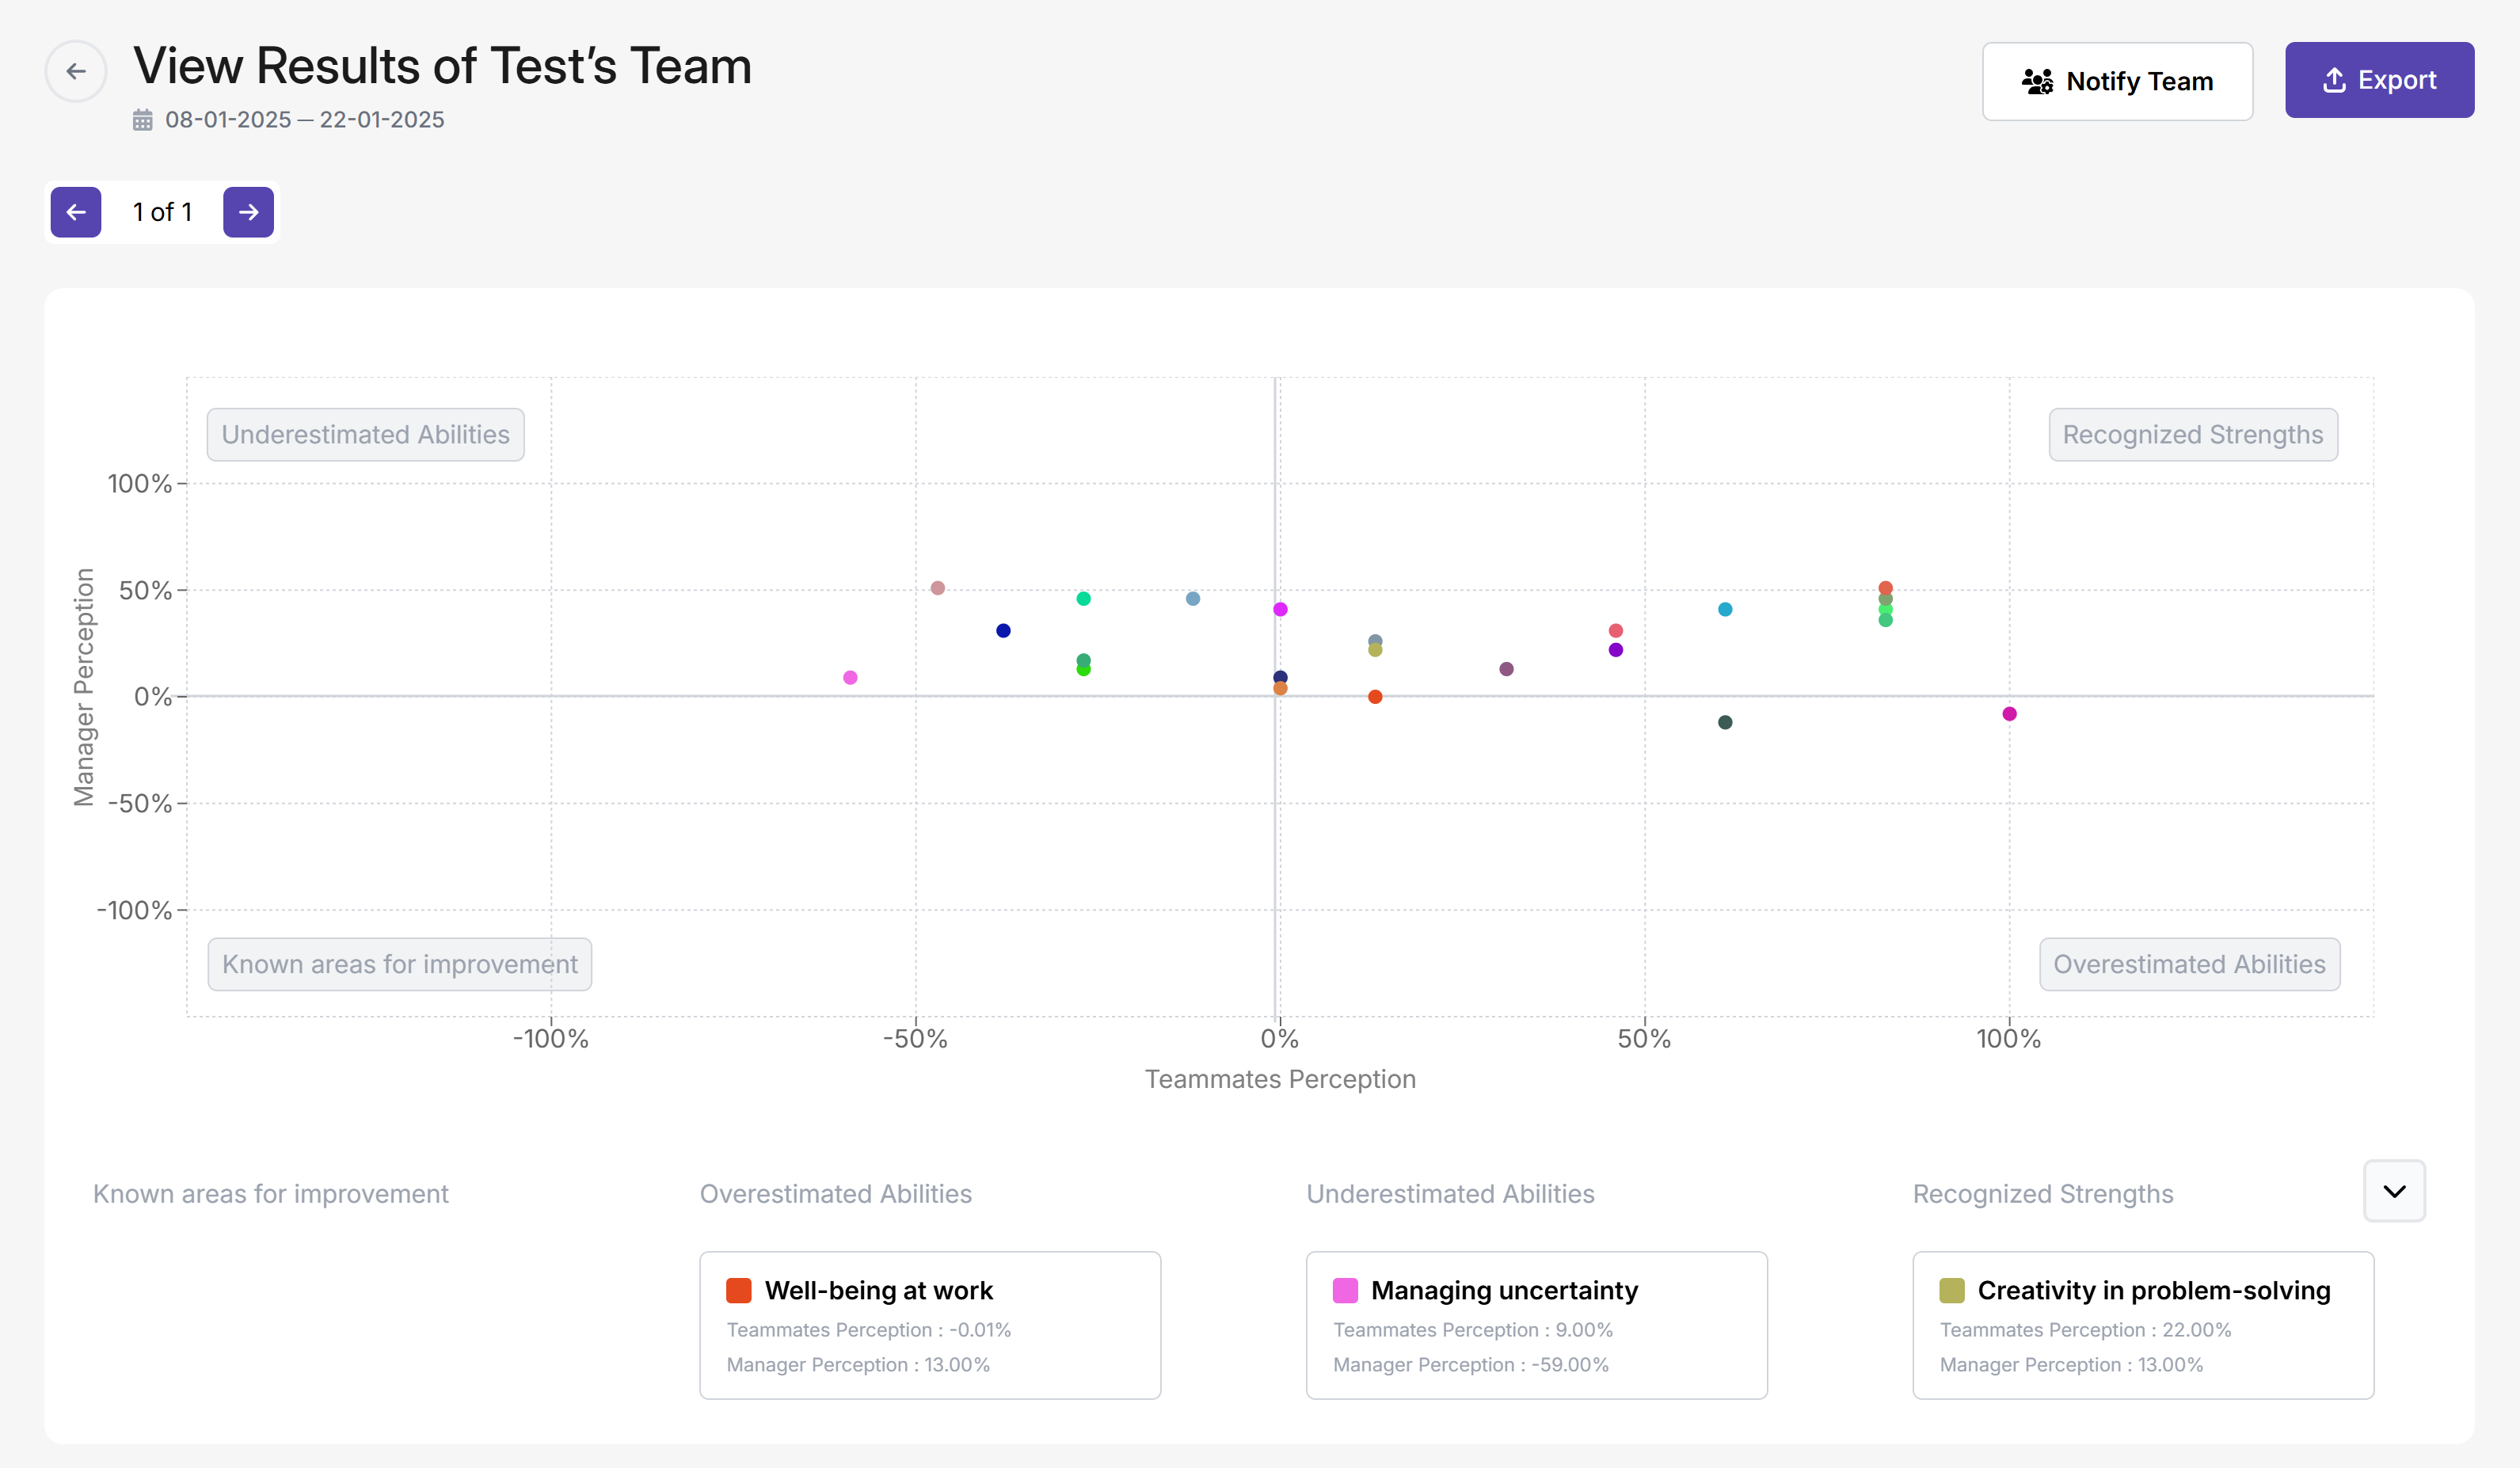Go to next page with purple right arrow
The width and height of the screenshot is (2520, 1468).
coord(248,212)
